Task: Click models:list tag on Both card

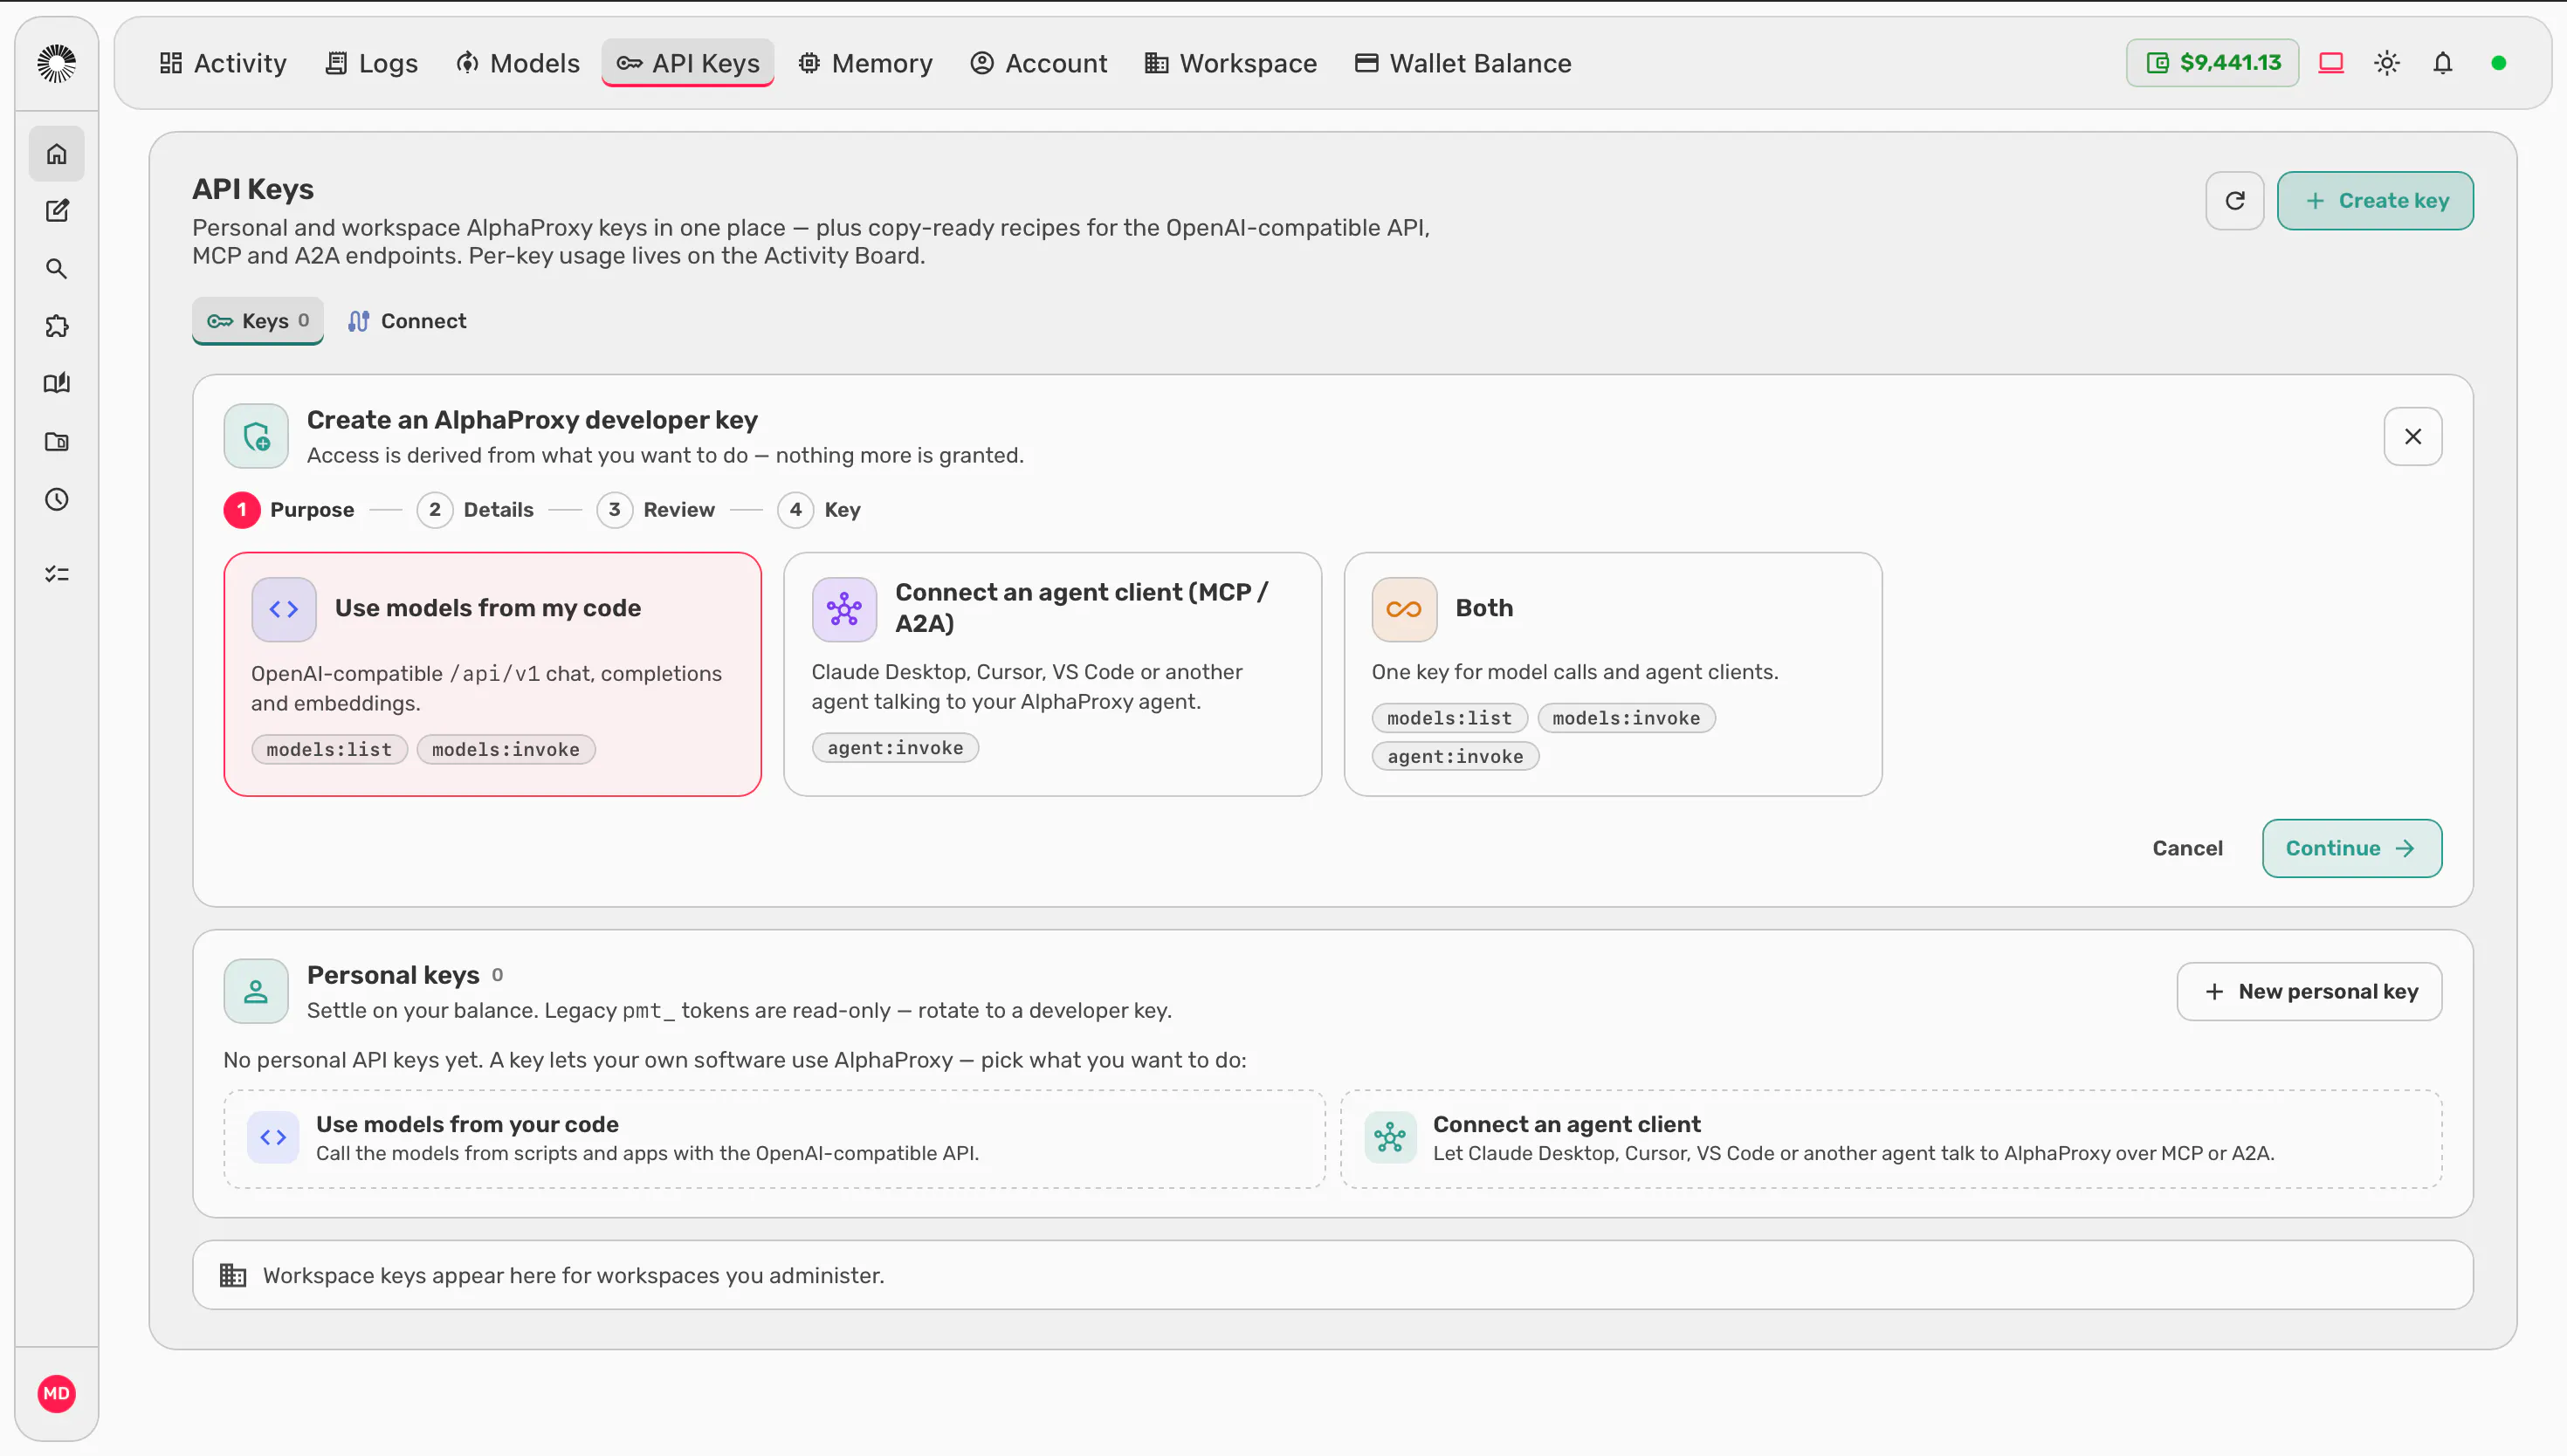Action: pos(1449,718)
